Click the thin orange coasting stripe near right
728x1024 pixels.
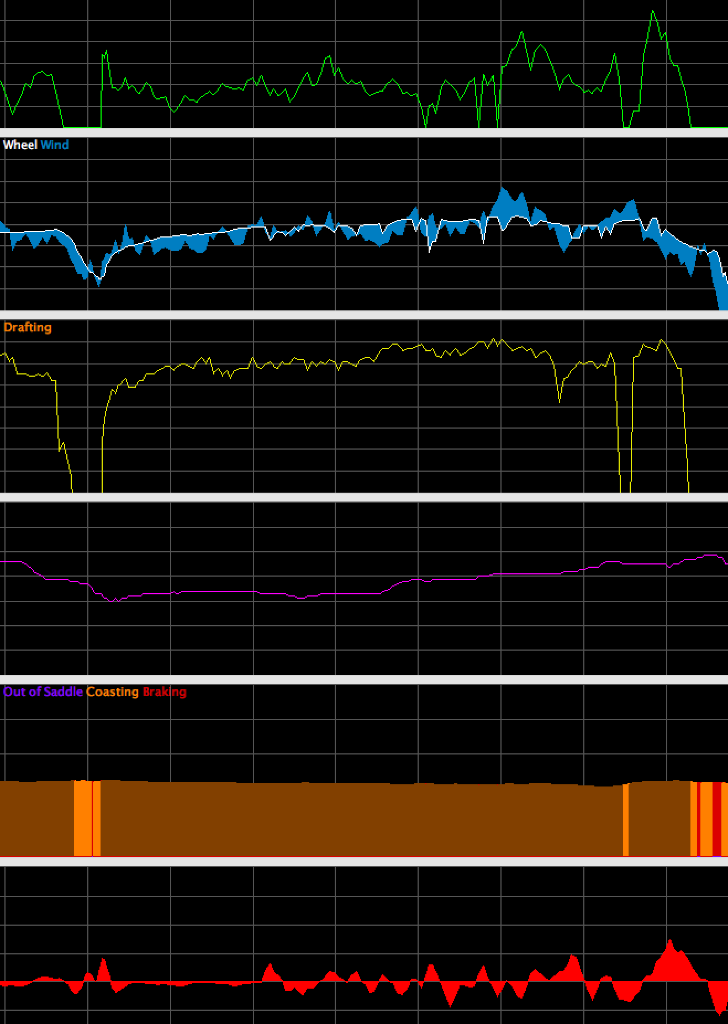coord(625,820)
